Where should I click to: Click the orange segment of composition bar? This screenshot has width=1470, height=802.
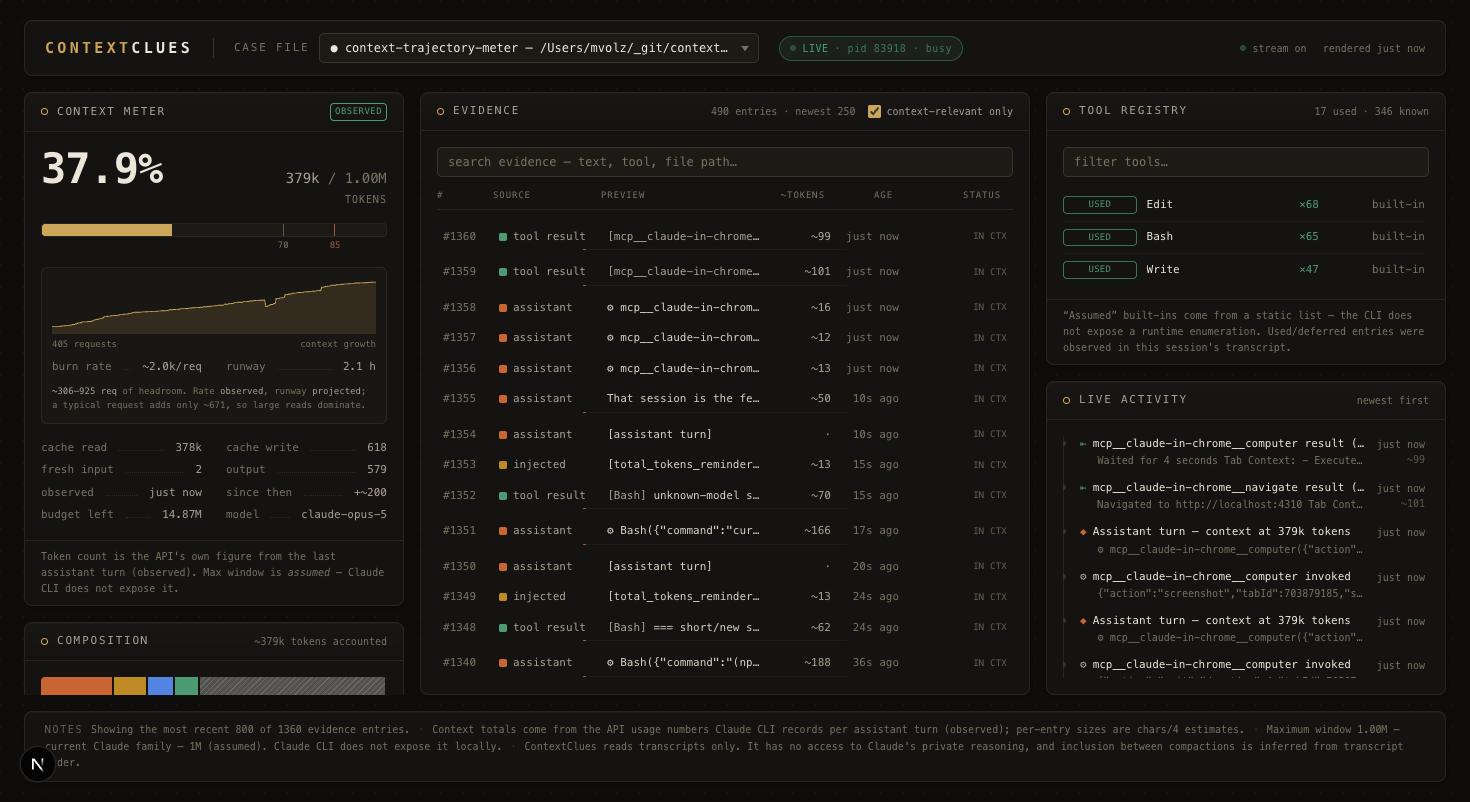tap(77, 686)
